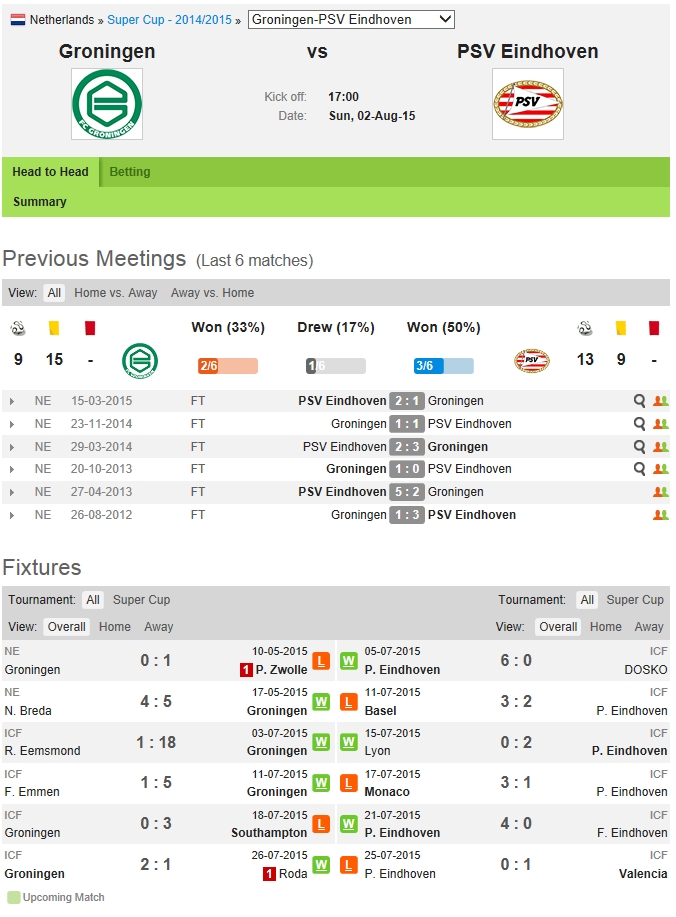This screenshot has width=676, height=917.
Task: Click head-to-head people icon for 27-04-2013 match
Action: tap(660, 492)
